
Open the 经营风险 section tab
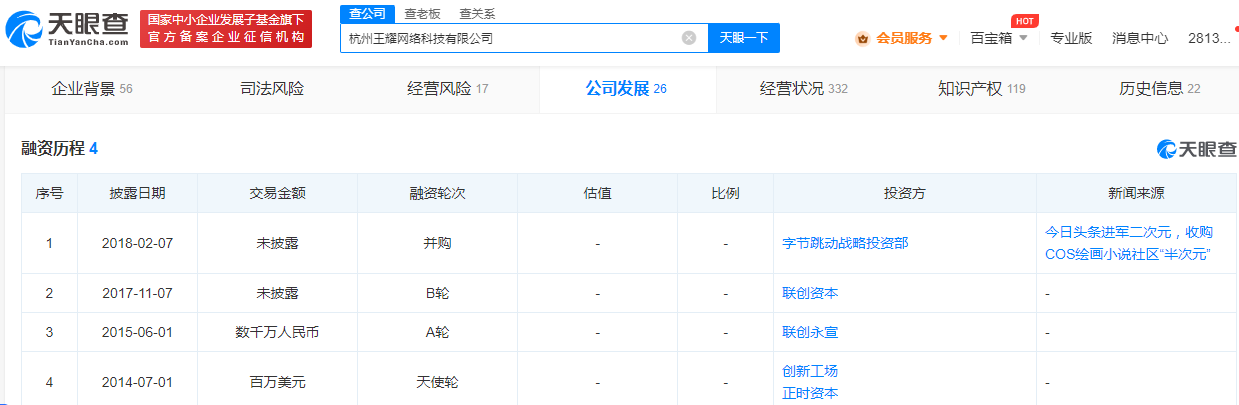[448, 89]
